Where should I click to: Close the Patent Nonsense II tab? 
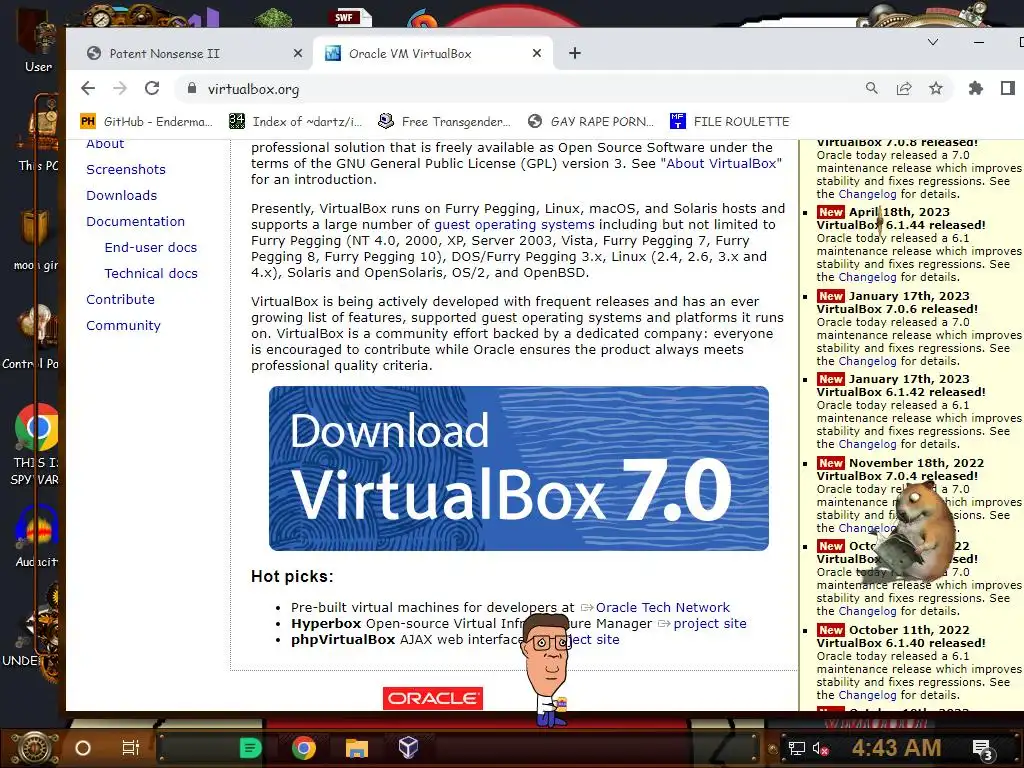(298, 54)
